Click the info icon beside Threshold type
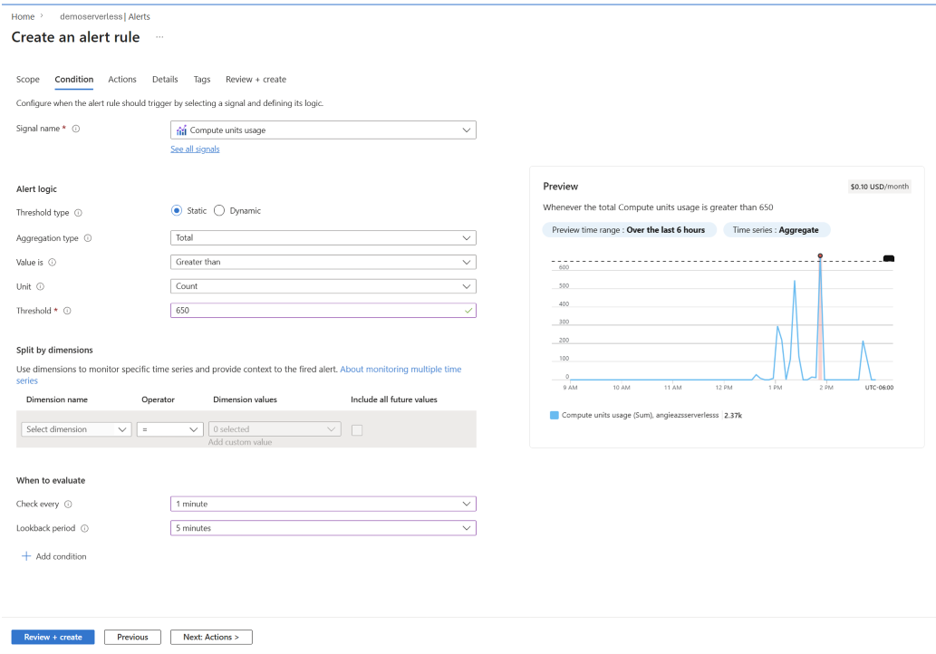 click(x=78, y=212)
